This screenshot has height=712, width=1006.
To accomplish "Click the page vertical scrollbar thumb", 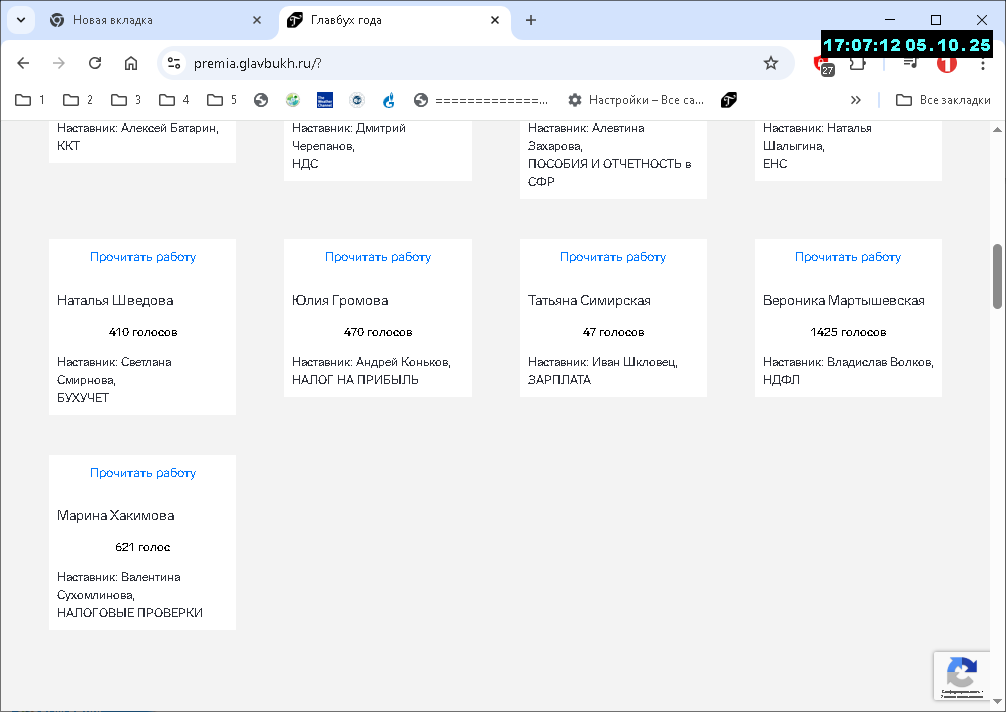I will [x=998, y=276].
